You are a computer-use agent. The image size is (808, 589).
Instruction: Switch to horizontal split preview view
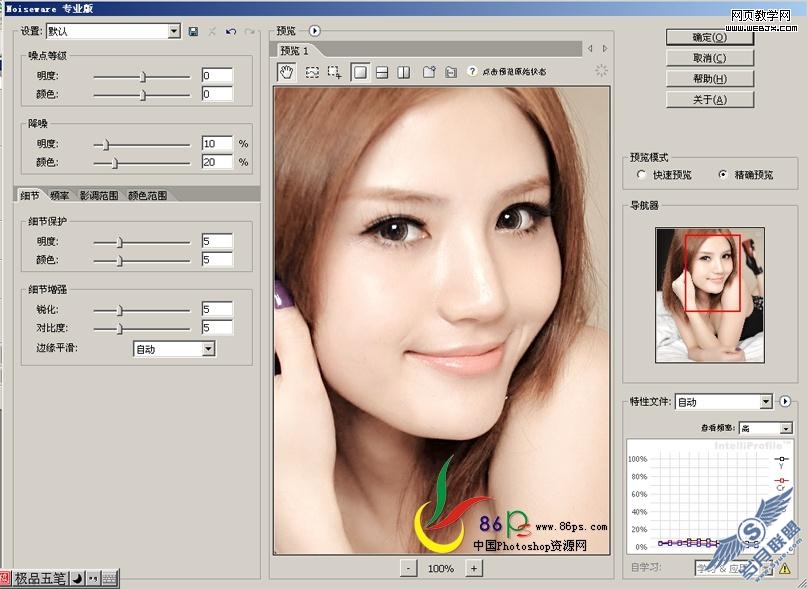382,72
